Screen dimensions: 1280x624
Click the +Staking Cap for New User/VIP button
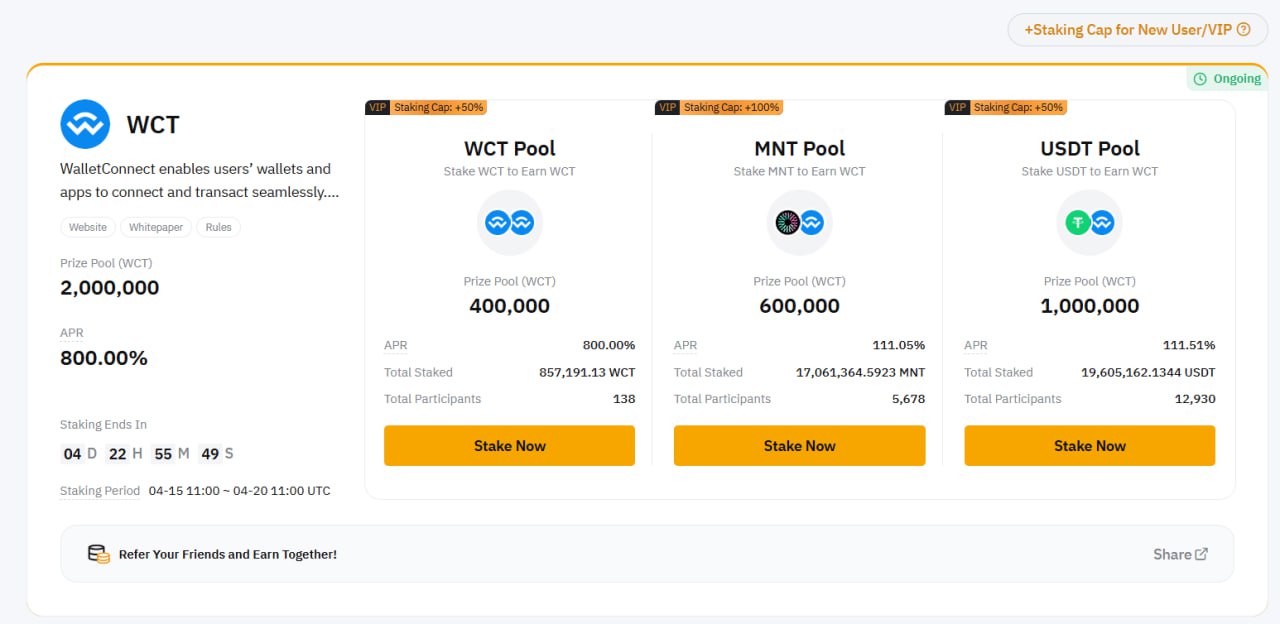pyautogui.click(x=1138, y=30)
